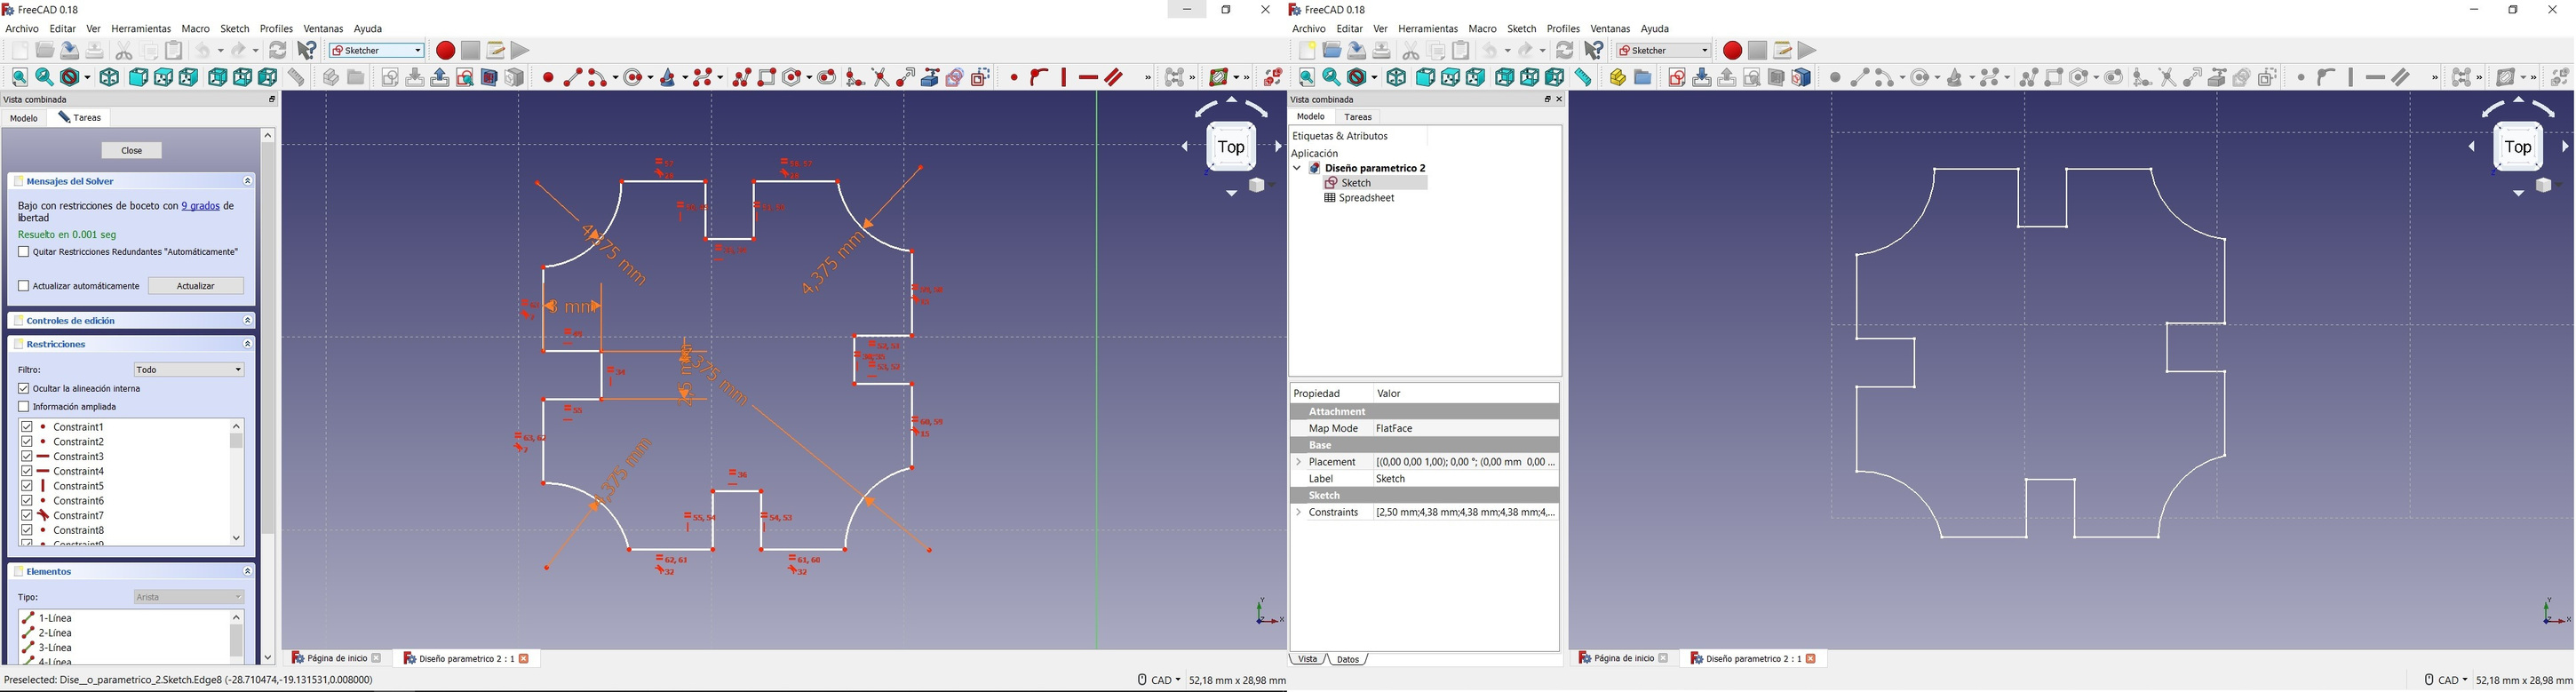Toggle Actualizar automáticamente checkbox

24,286
